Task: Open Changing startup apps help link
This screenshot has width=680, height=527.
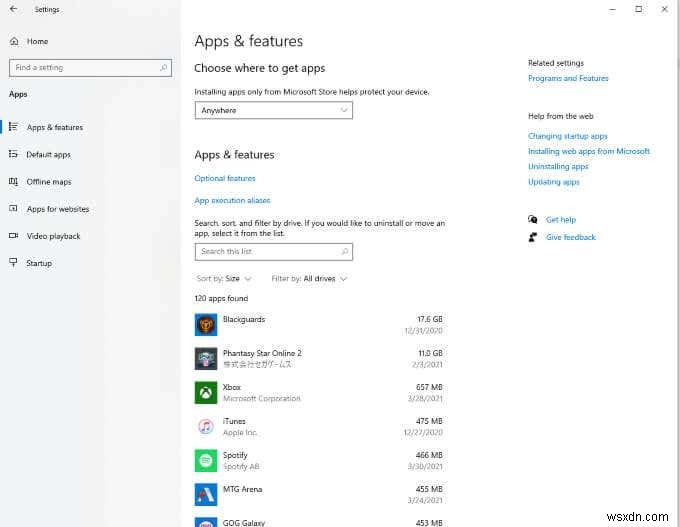Action: [568, 136]
